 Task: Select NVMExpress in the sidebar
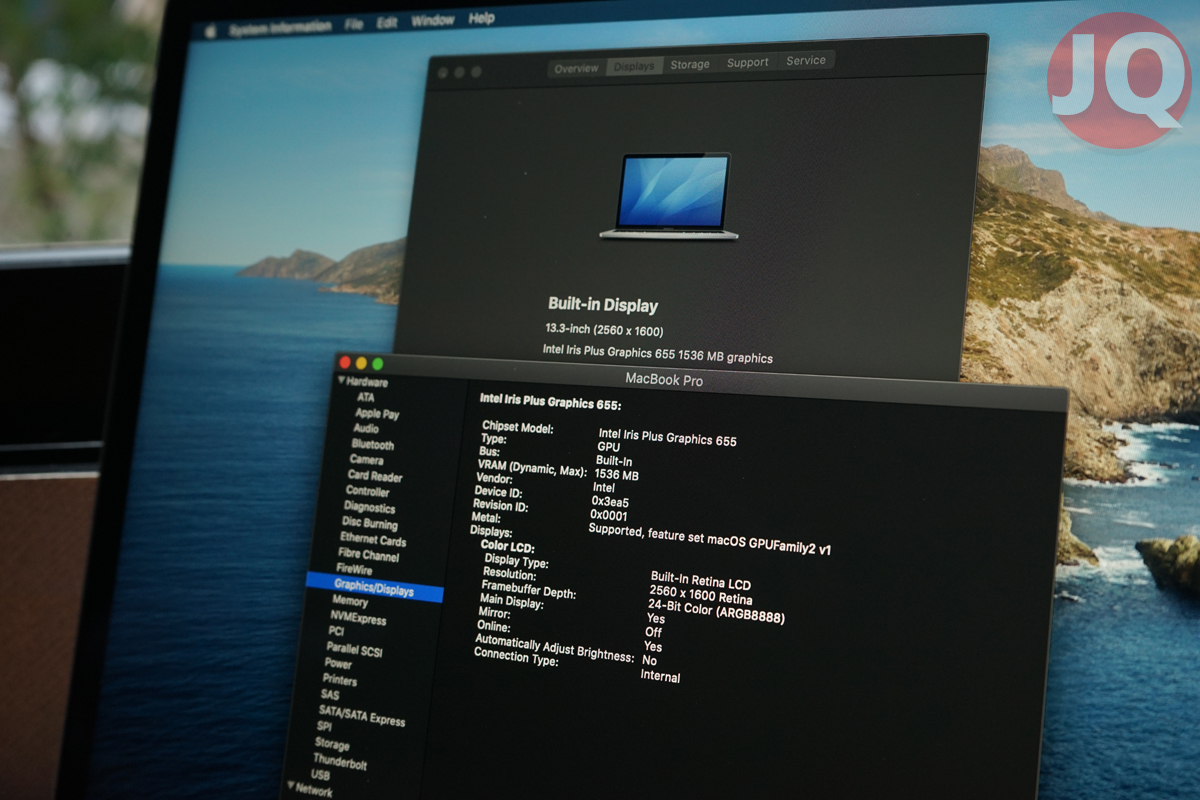(x=358, y=618)
